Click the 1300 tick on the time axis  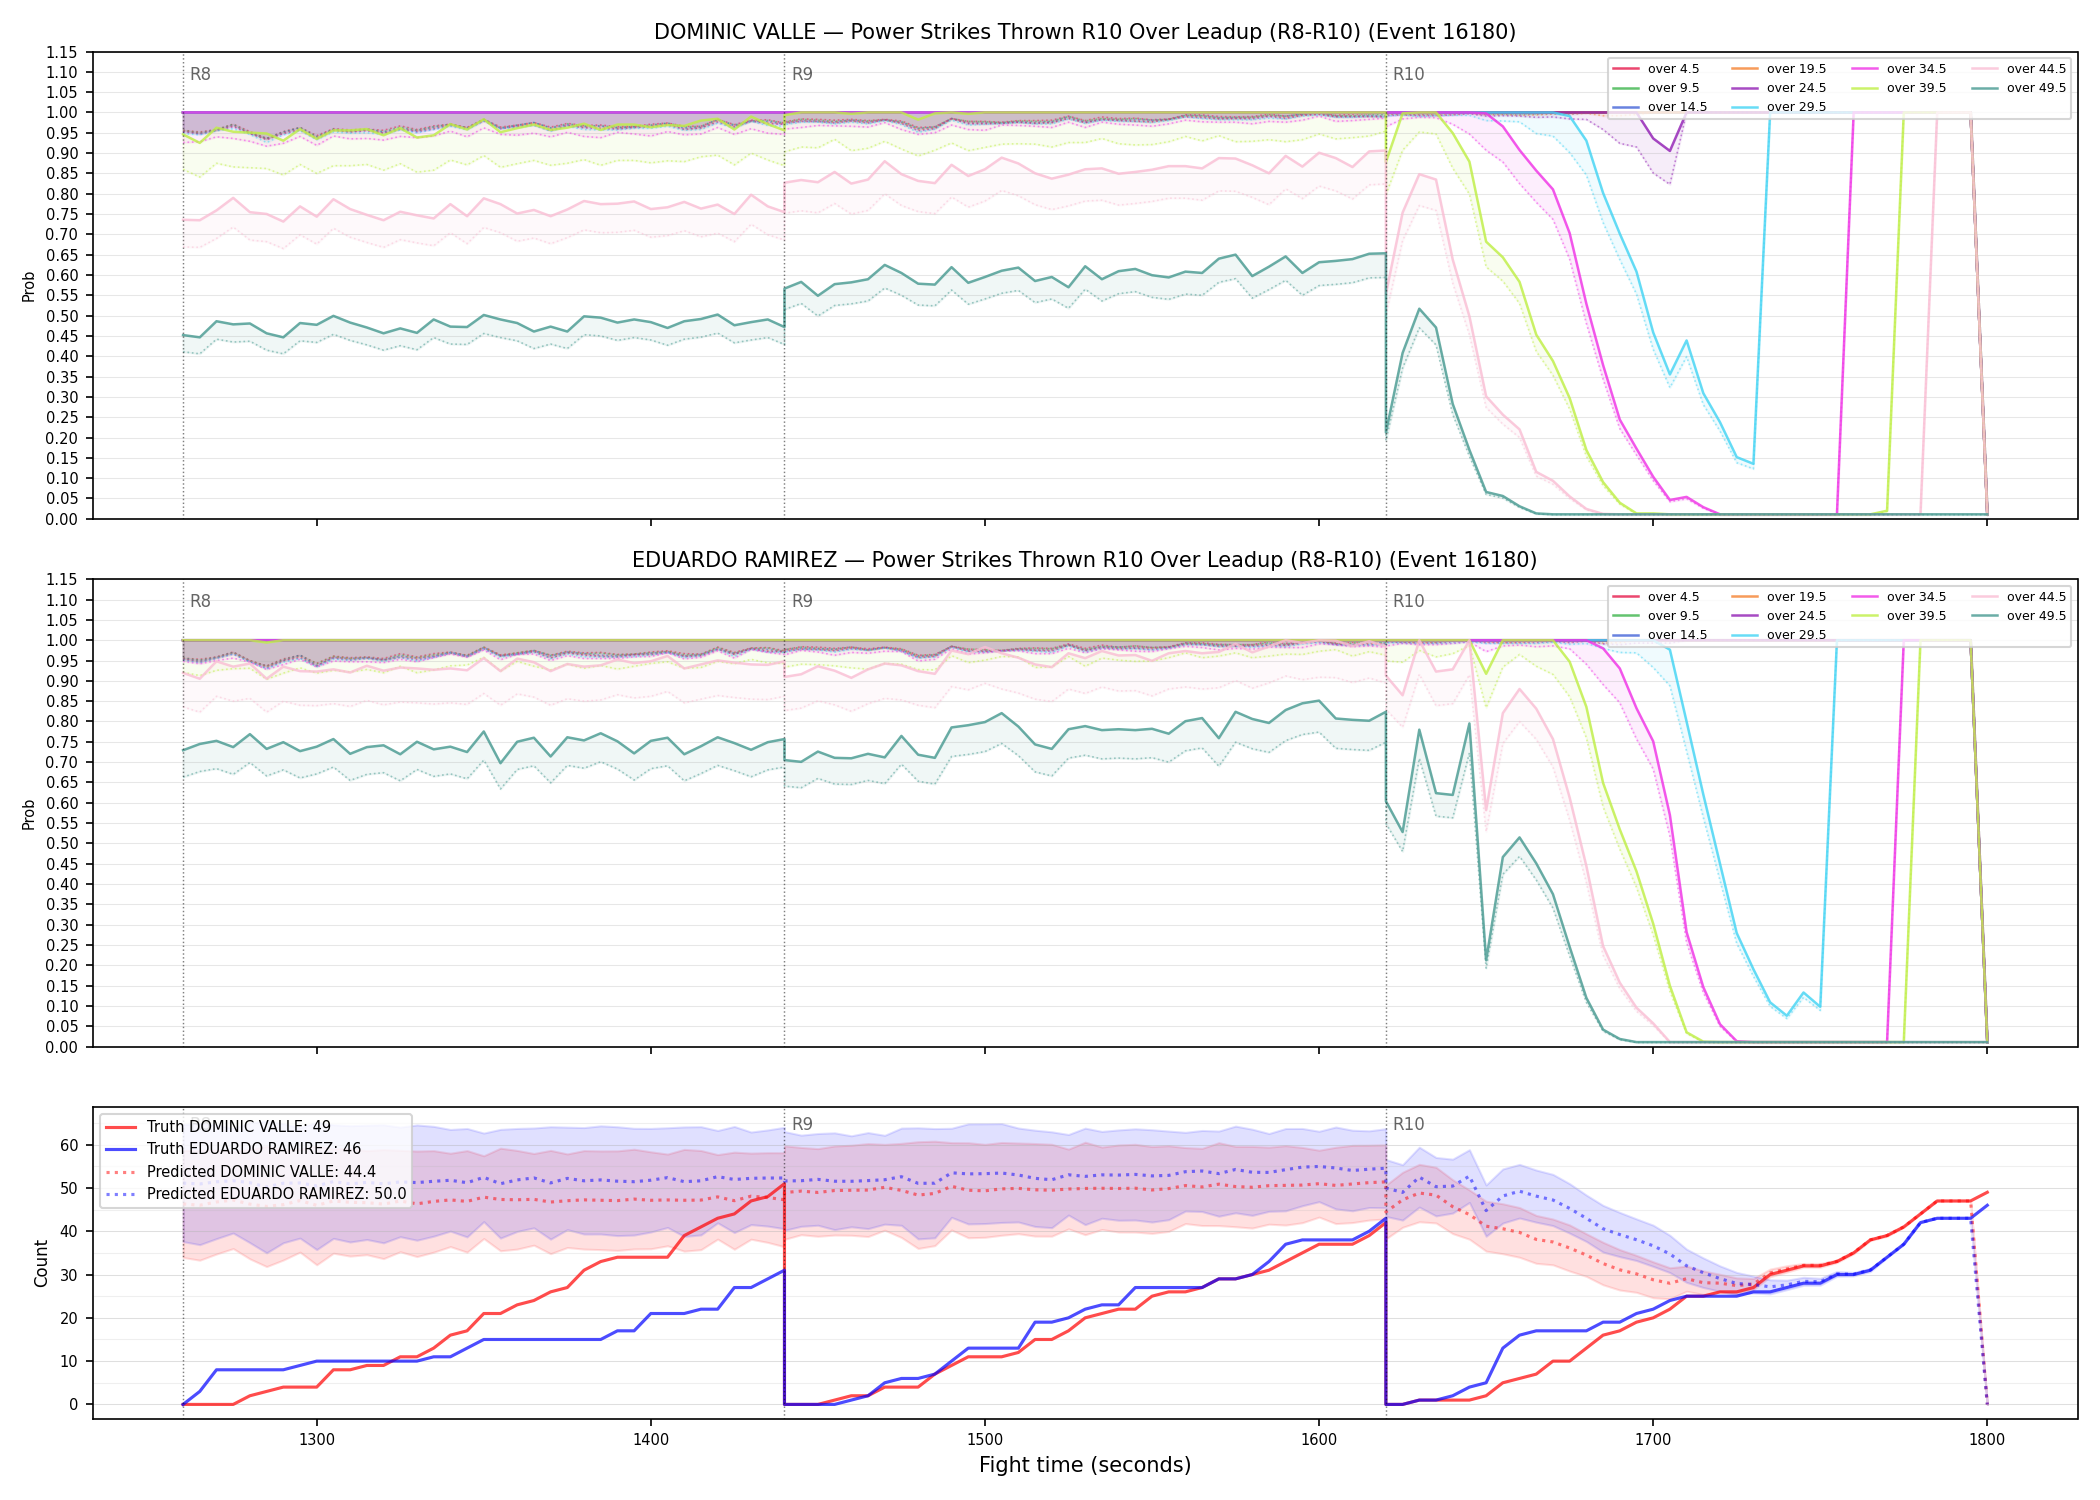pos(317,1440)
